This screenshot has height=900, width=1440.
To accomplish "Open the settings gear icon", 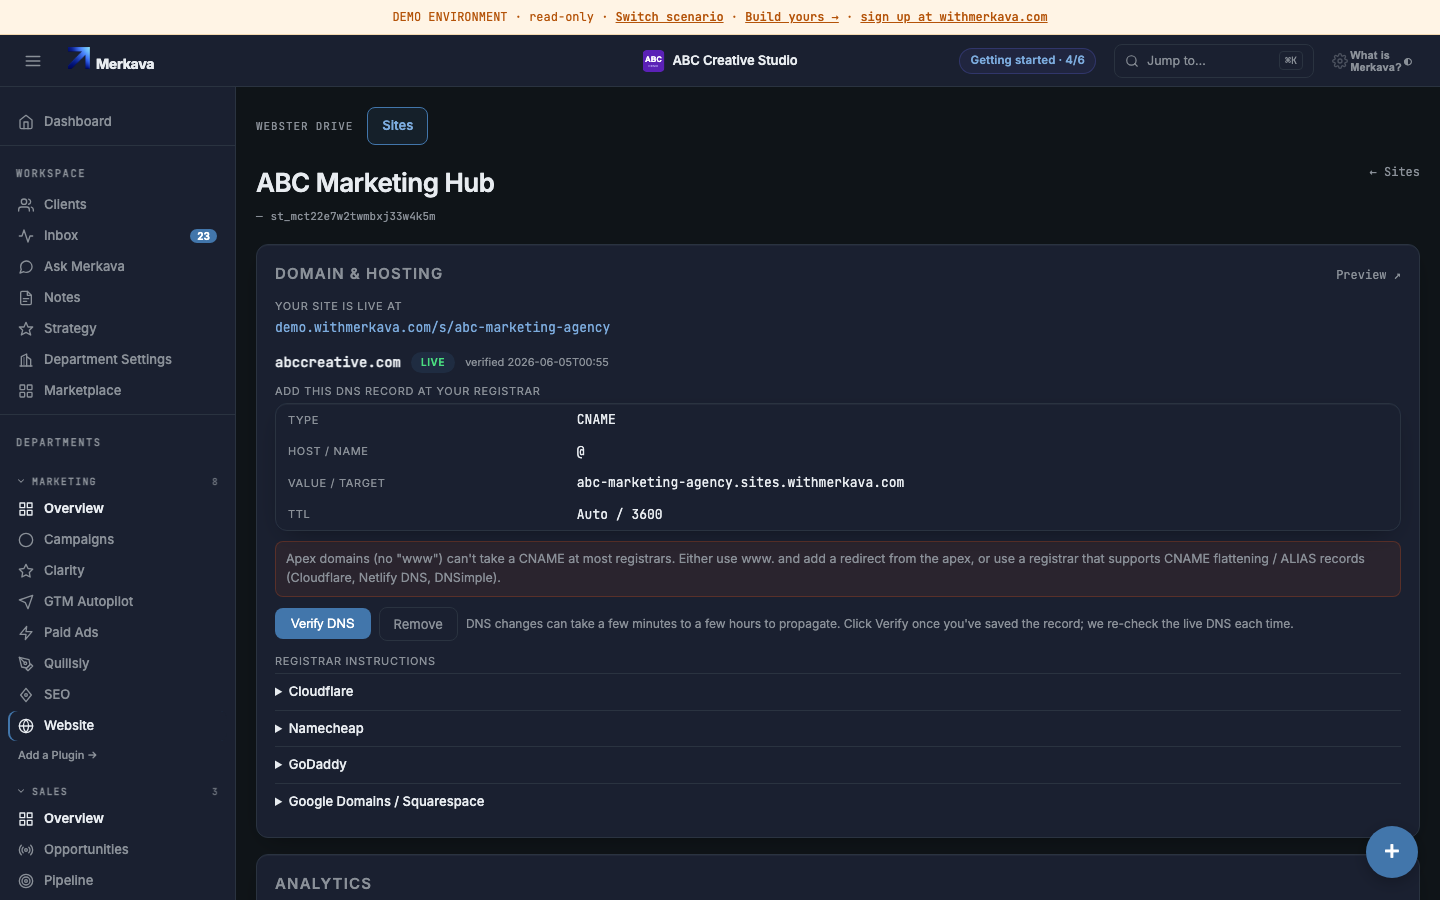I will coord(1339,62).
